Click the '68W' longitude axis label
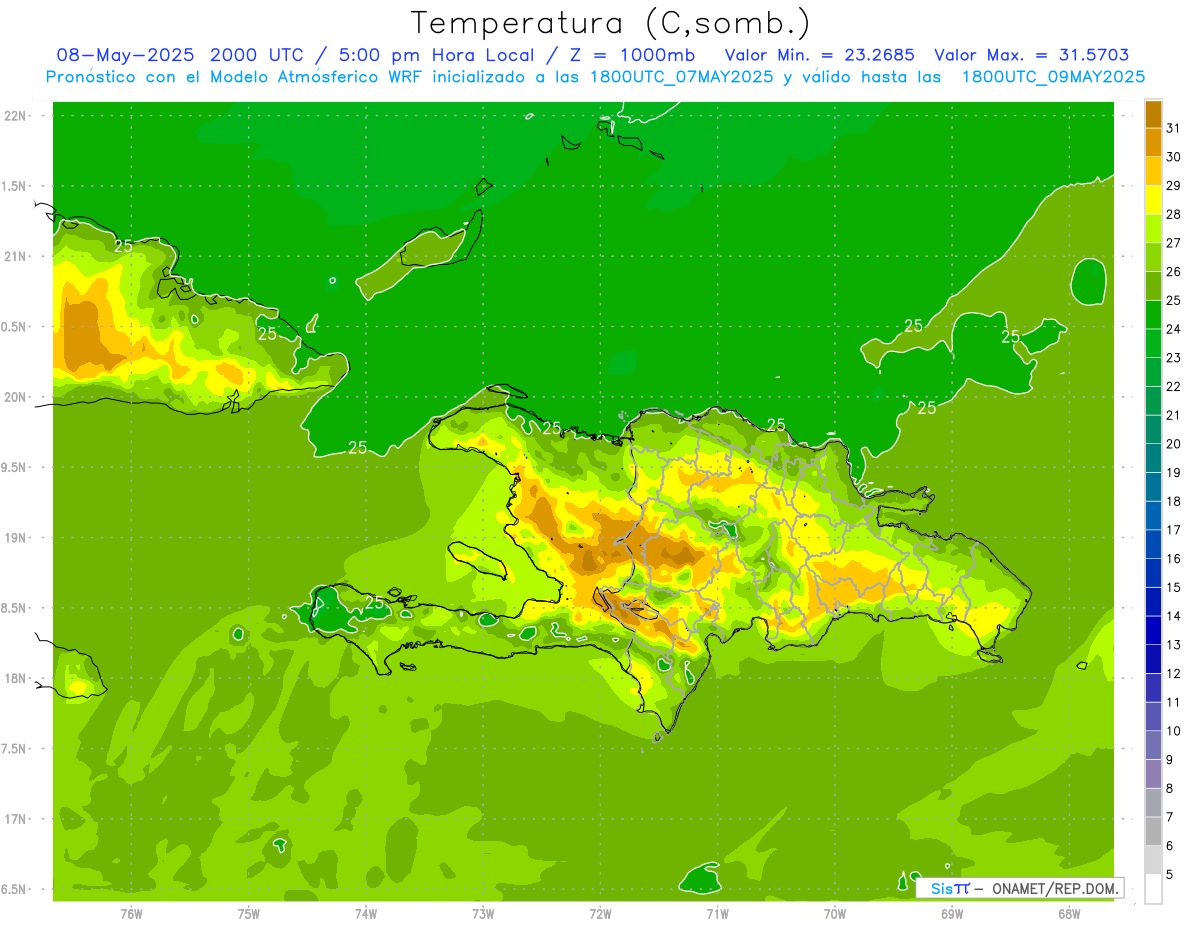 pyautogui.click(x=1069, y=914)
